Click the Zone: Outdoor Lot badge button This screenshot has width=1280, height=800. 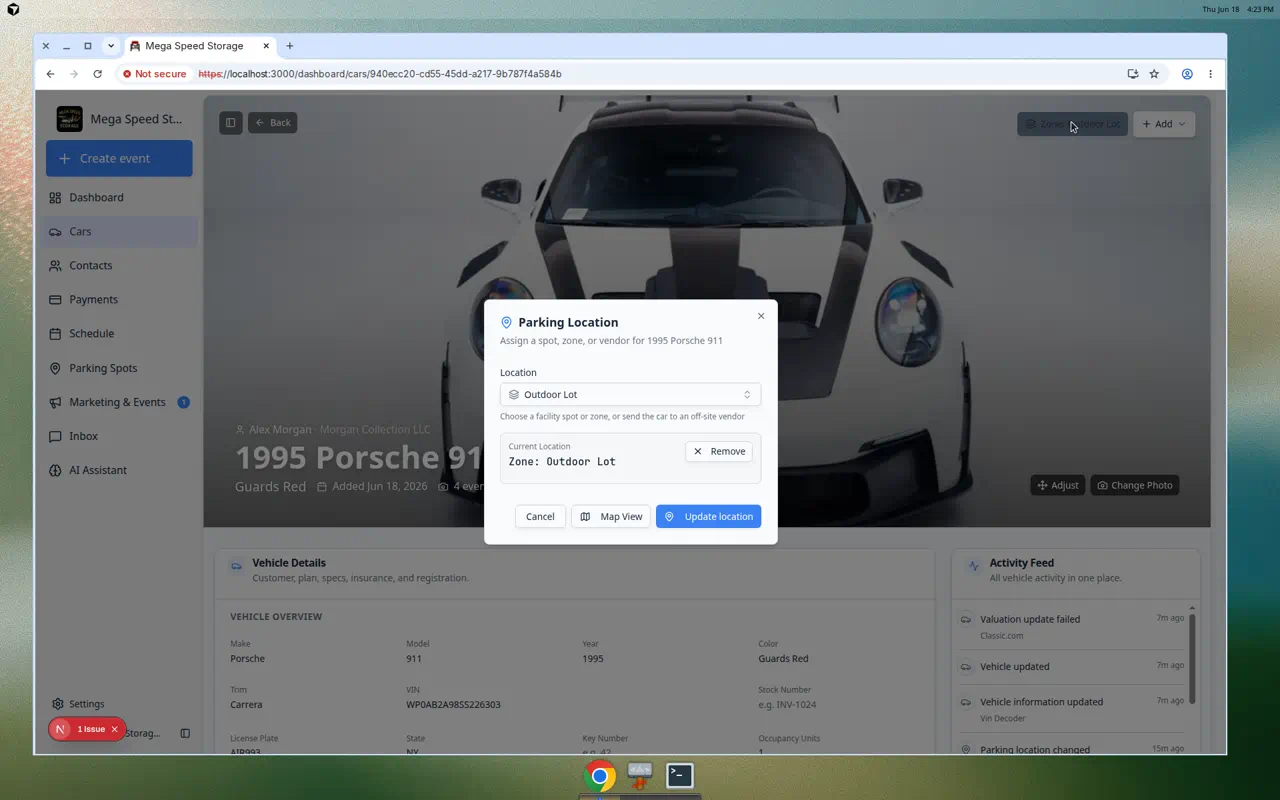pos(1072,124)
